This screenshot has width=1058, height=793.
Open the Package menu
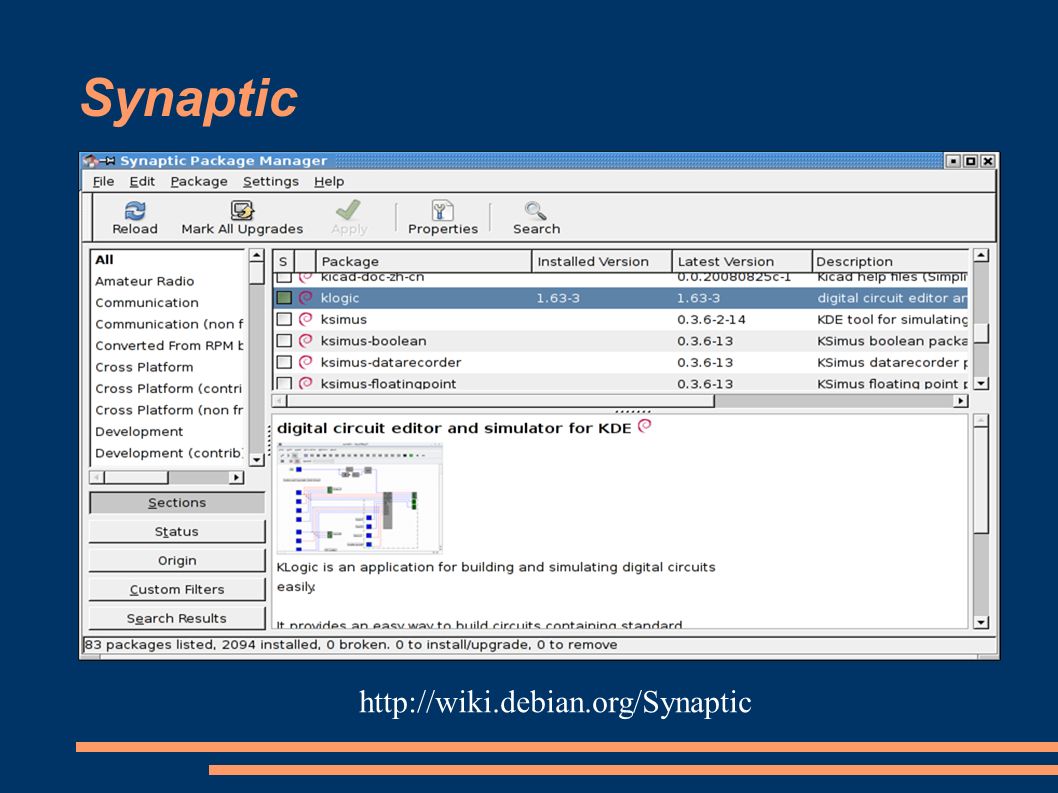click(x=198, y=182)
